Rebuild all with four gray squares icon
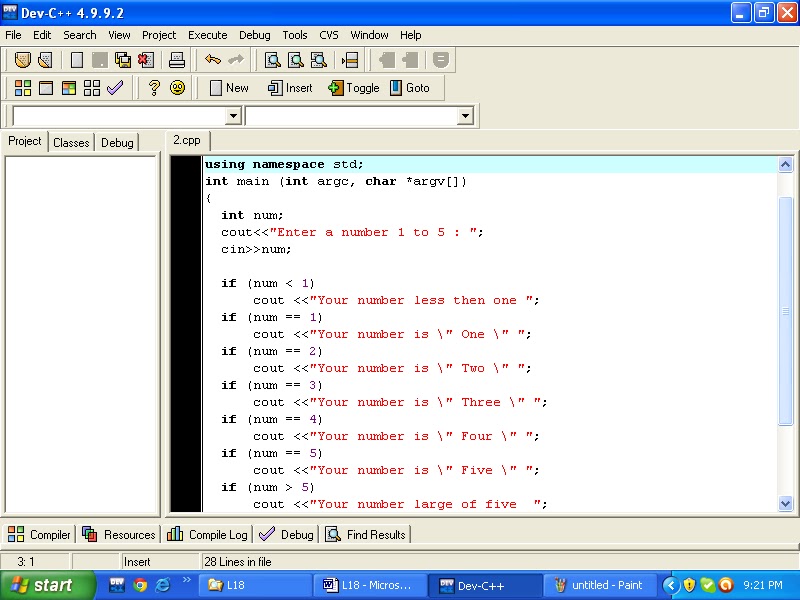800x600 pixels. [92, 88]
